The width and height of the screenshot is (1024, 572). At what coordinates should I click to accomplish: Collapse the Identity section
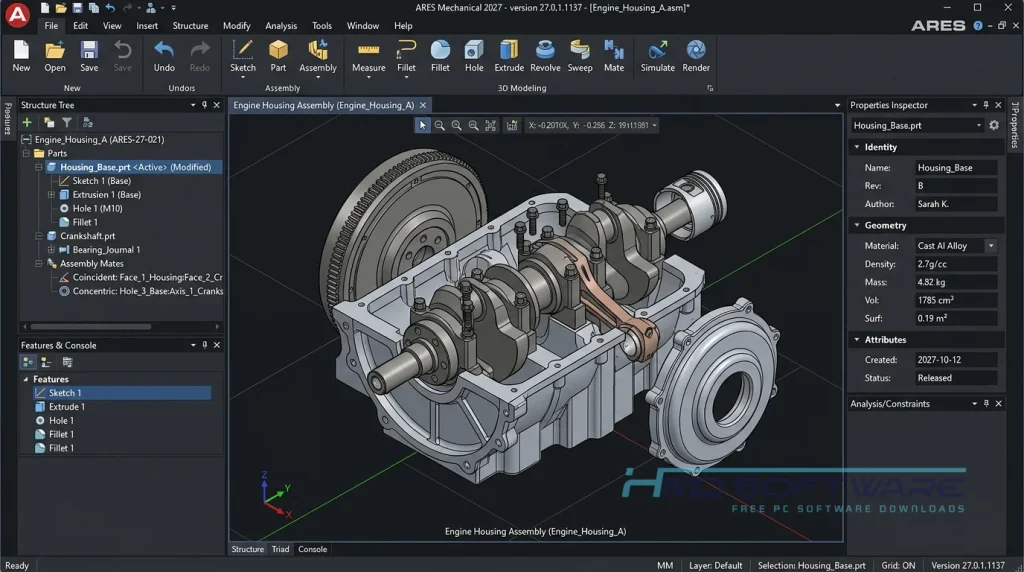click(x=857, y=147)
